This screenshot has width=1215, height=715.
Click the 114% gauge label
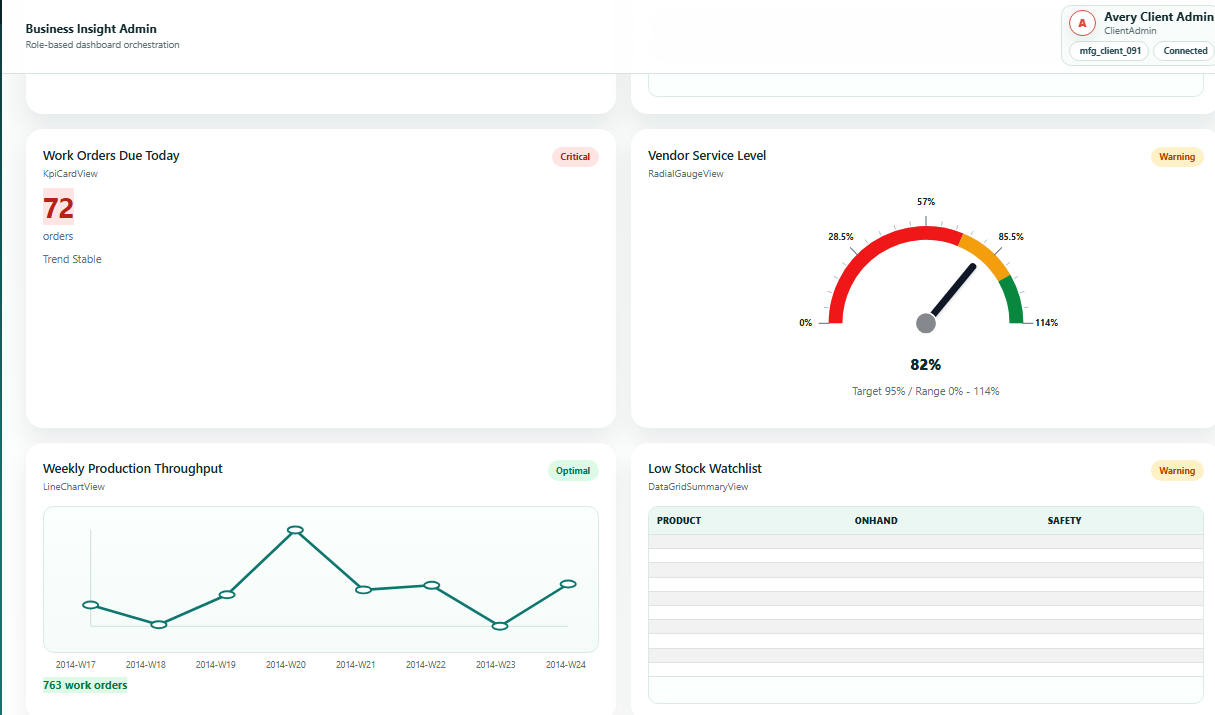tap(1047, 323)
